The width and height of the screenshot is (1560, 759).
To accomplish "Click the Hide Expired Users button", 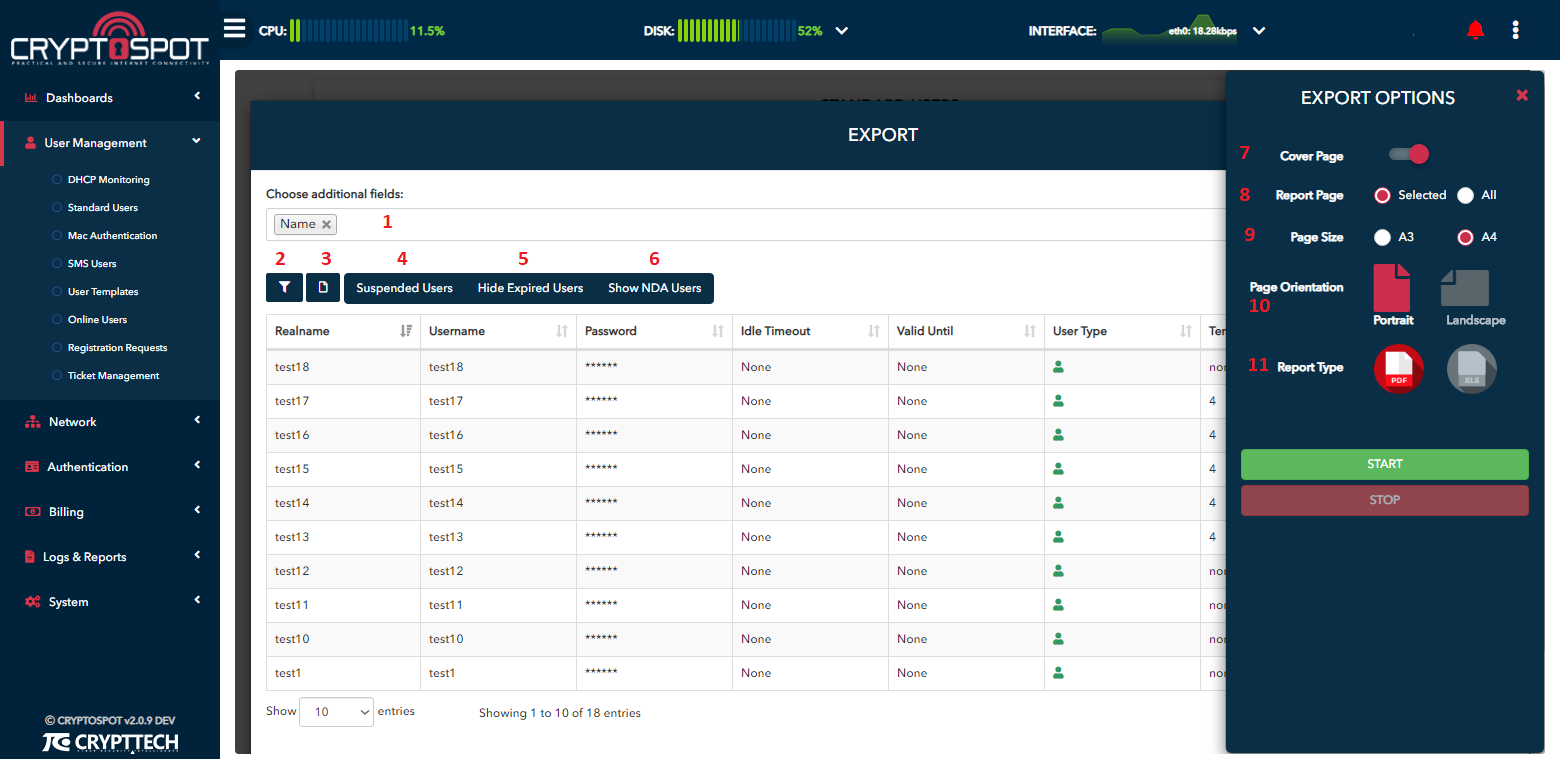I will (x=530, y=288).
